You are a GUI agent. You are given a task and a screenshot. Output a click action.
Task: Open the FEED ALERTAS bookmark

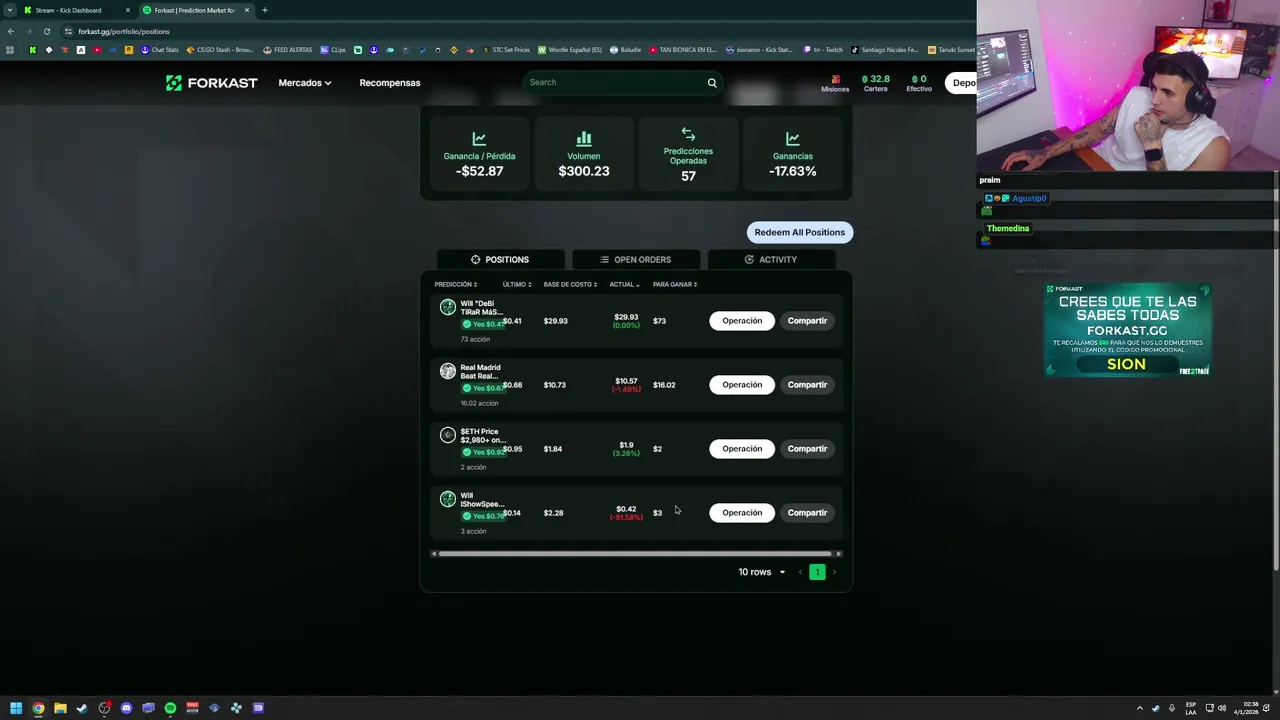(x=287, y=50)
